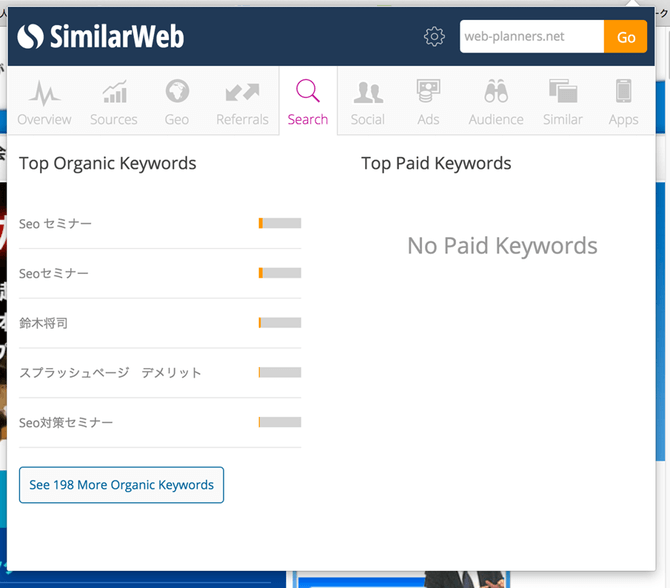Viewport: 670px width, 588px height.
Task: Select the 鈴木将司 keyword entry
Action: coord(44,323)
